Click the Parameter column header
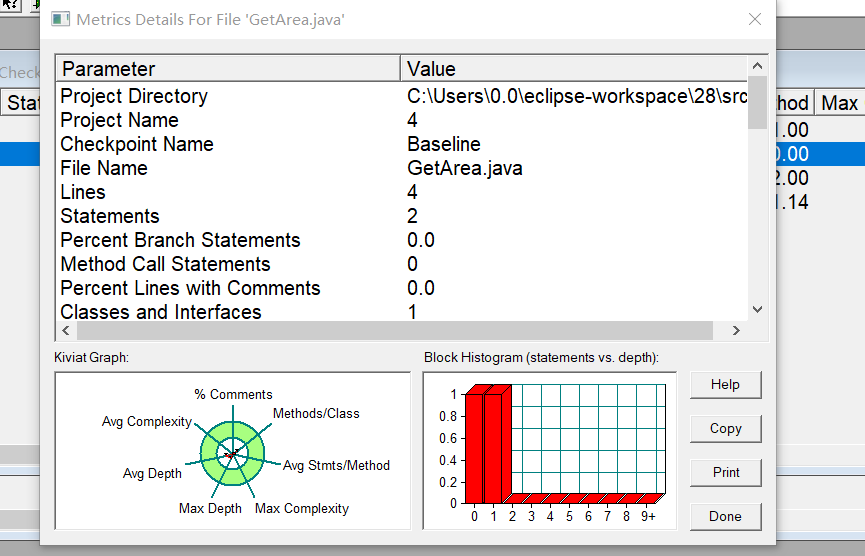This screenshot has width=865, height=556. point(228,69)
